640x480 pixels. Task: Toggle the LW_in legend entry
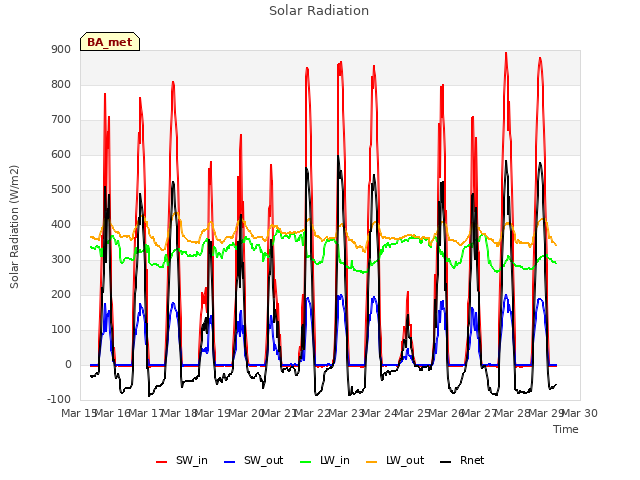pyautogui.click(x=325, y=461)
